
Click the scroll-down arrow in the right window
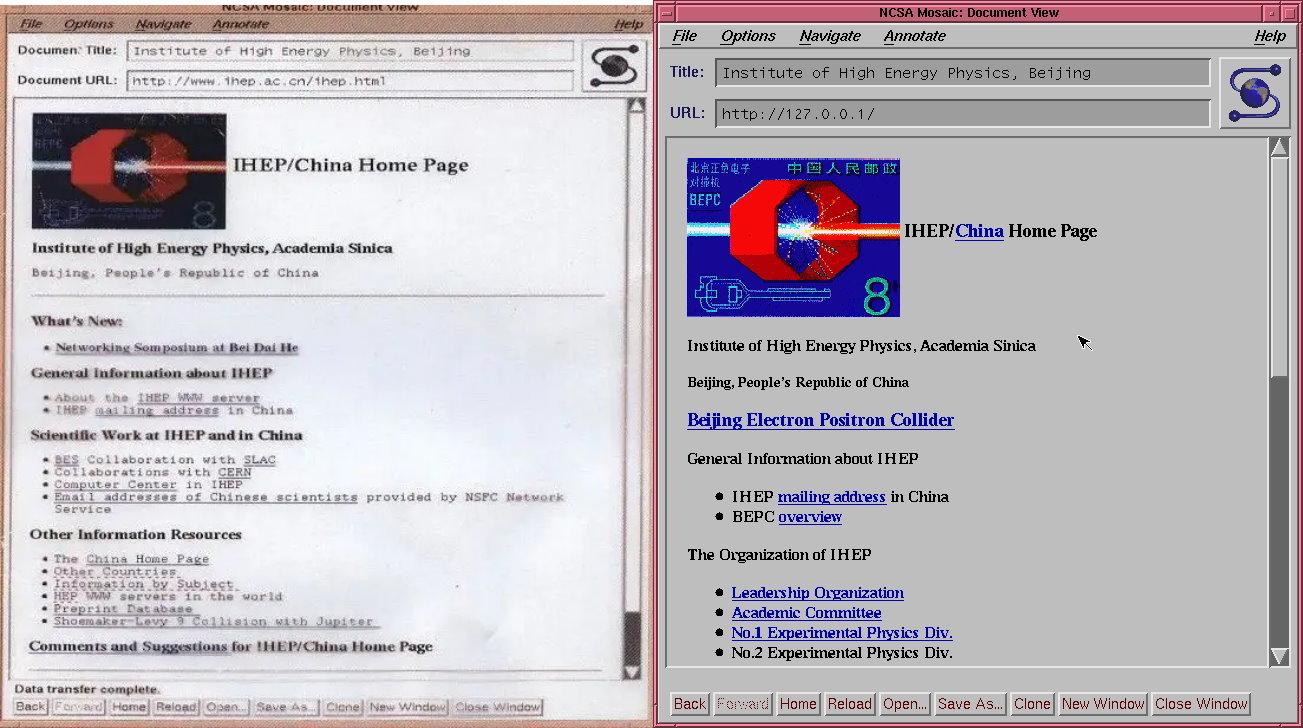[x=1279, y=656]
